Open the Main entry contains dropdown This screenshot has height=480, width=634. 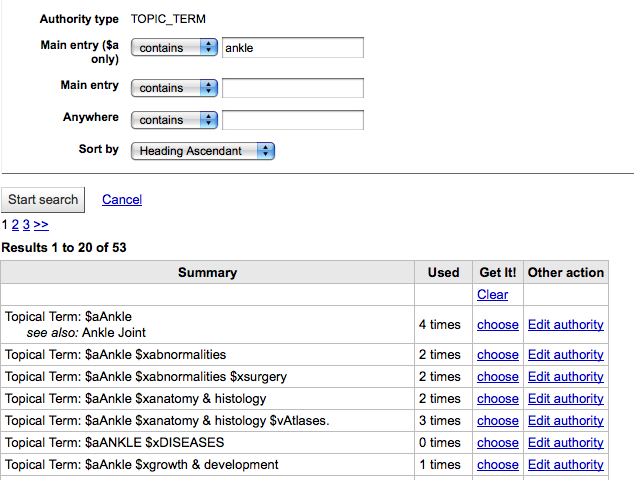(174, 88)
